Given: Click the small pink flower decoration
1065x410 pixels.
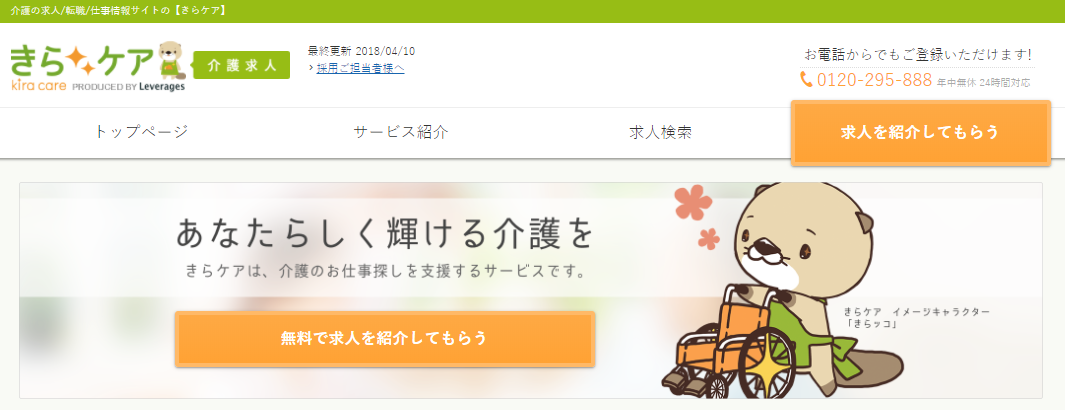Looking at the screenshot, I should pos(709,238).
